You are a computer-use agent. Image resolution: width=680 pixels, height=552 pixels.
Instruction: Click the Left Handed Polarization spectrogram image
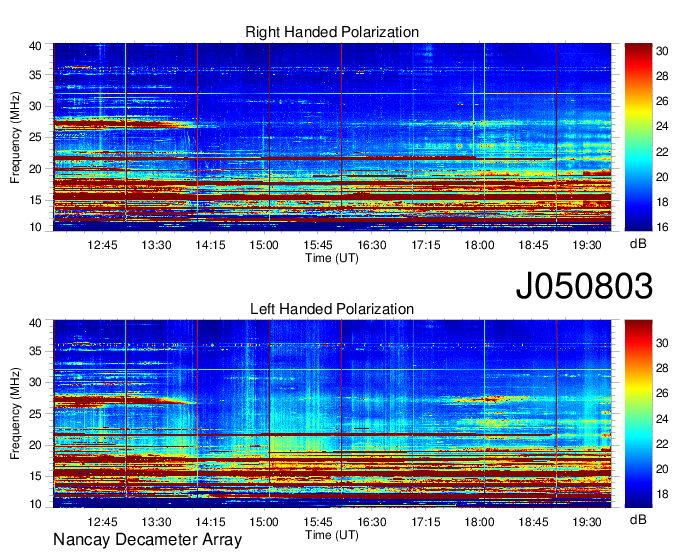[x=332, y=414]
